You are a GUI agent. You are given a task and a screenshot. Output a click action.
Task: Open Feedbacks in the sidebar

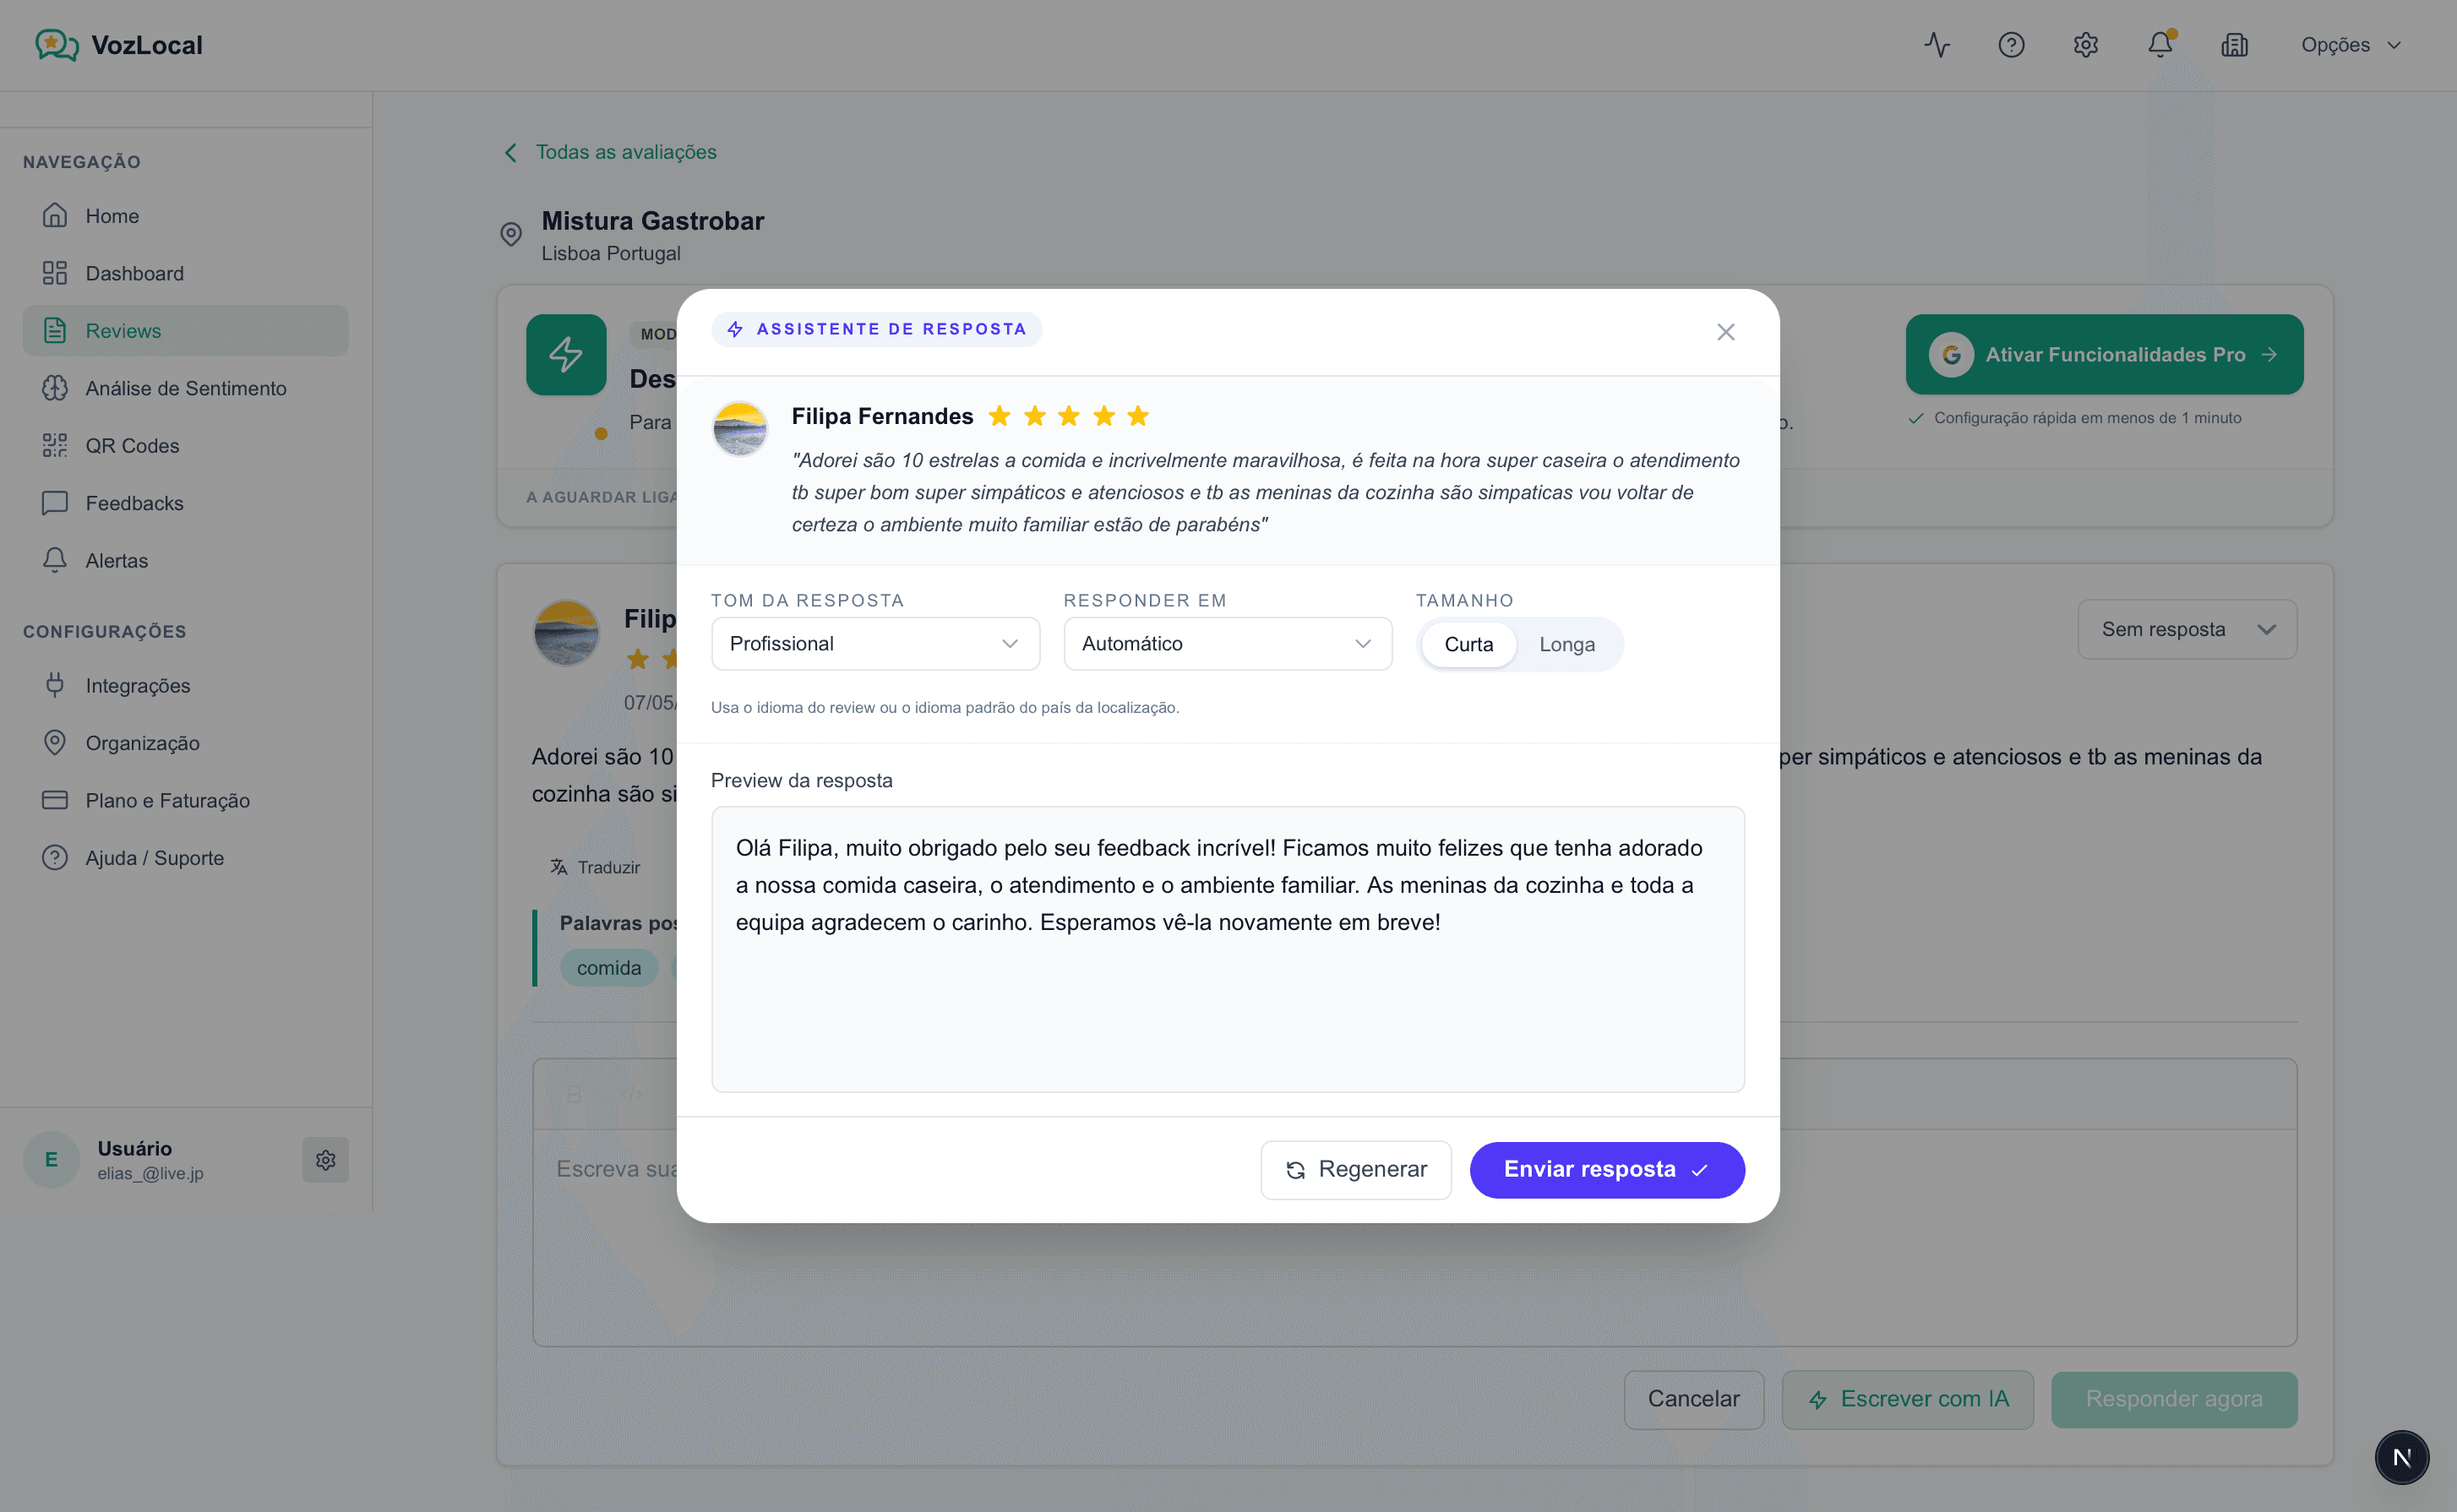(186, 503)
